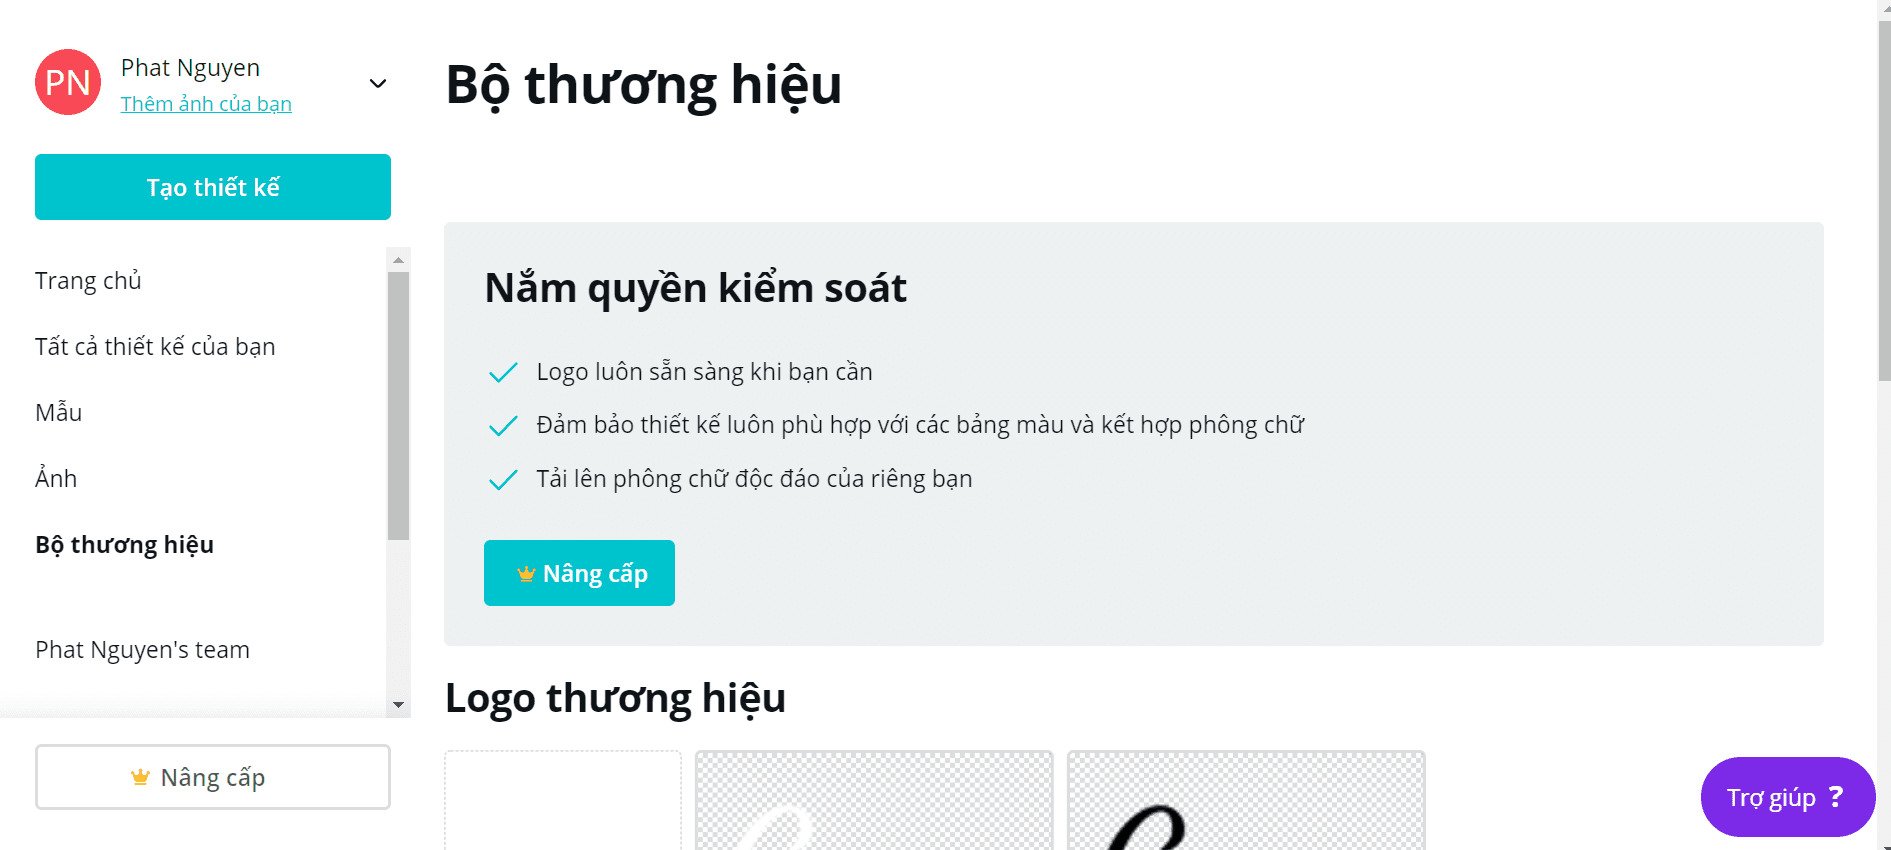
Task: Click the teal 'Nâng cấp' upgrade button
Action: tap(579, 573)
